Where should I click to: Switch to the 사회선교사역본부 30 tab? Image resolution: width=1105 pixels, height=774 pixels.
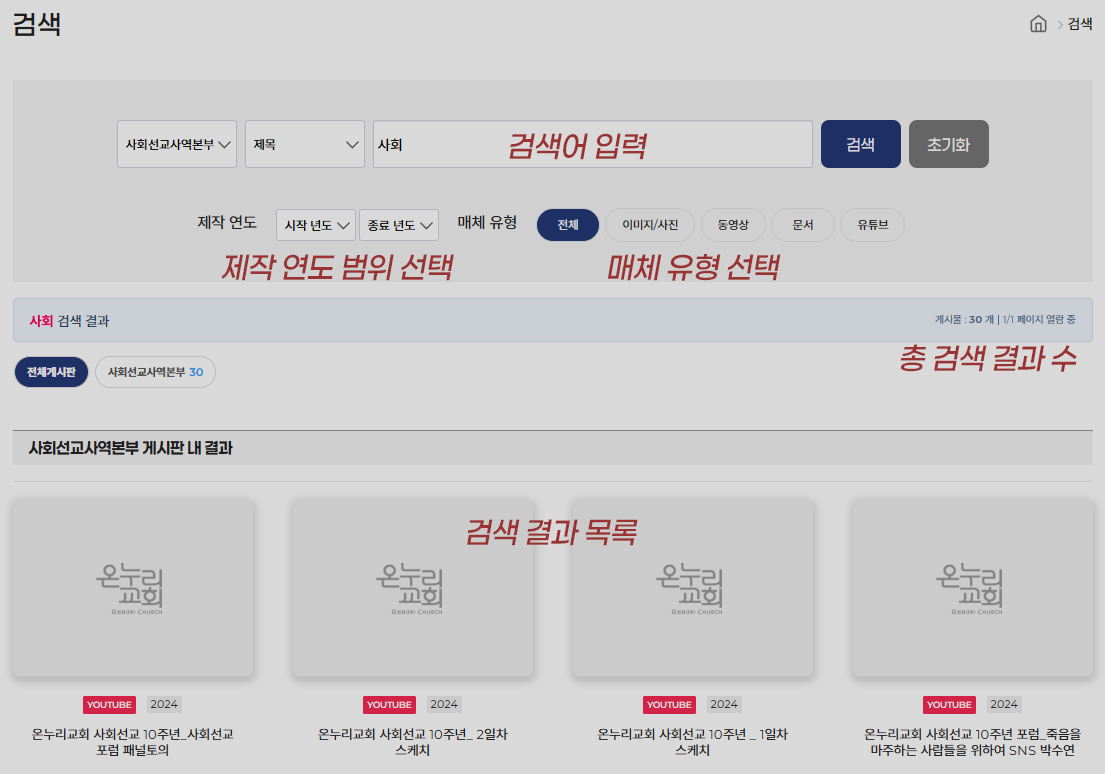155,372
